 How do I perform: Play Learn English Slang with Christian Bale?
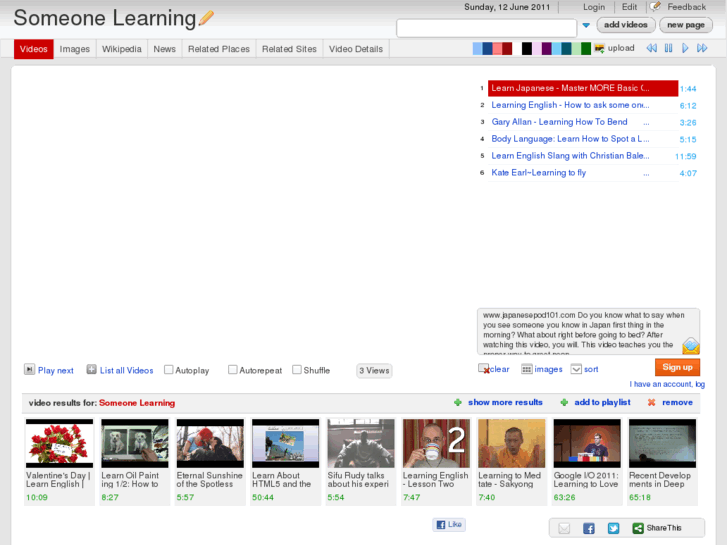[570, 156]
